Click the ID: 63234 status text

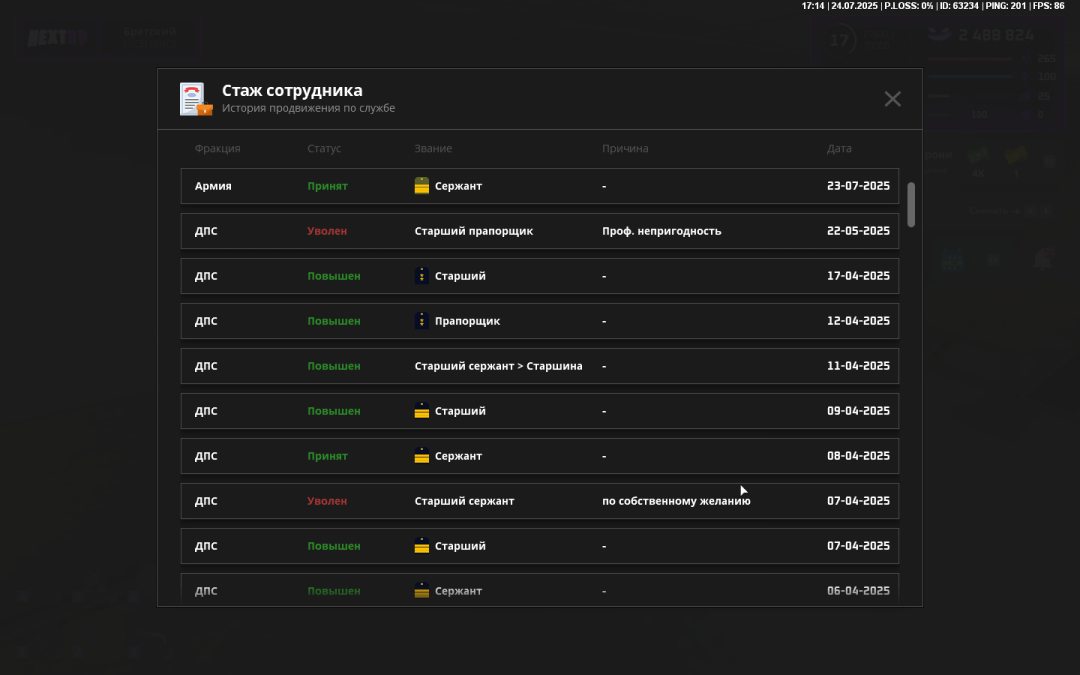[x=959, y=6]
